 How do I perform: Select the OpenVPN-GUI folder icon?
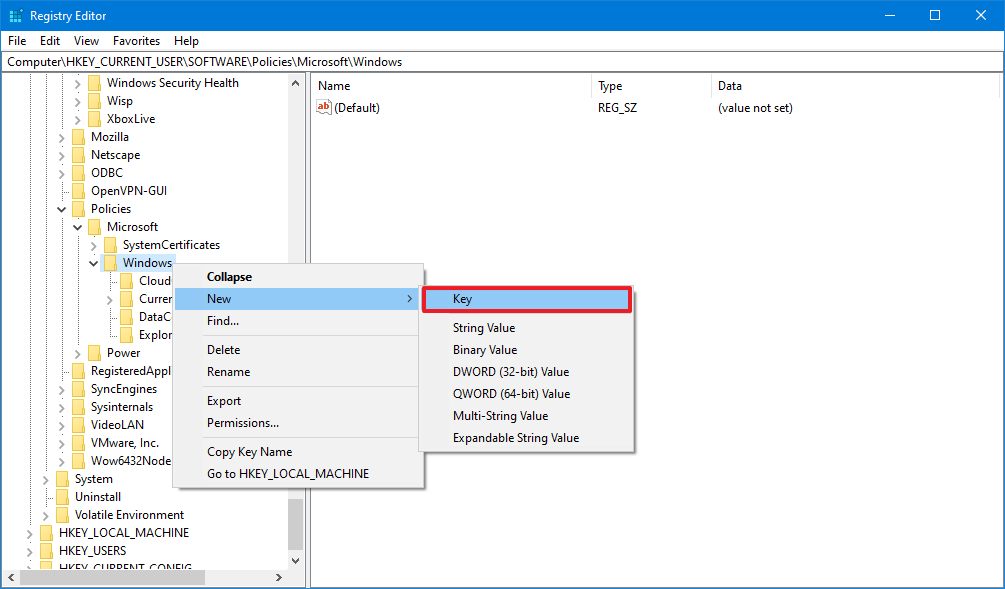79,191
